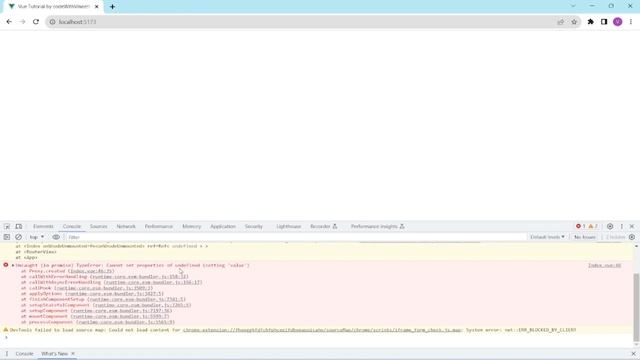The image size is (640, 360).
Task: Open the Security tab
Action: coord(253,227)
